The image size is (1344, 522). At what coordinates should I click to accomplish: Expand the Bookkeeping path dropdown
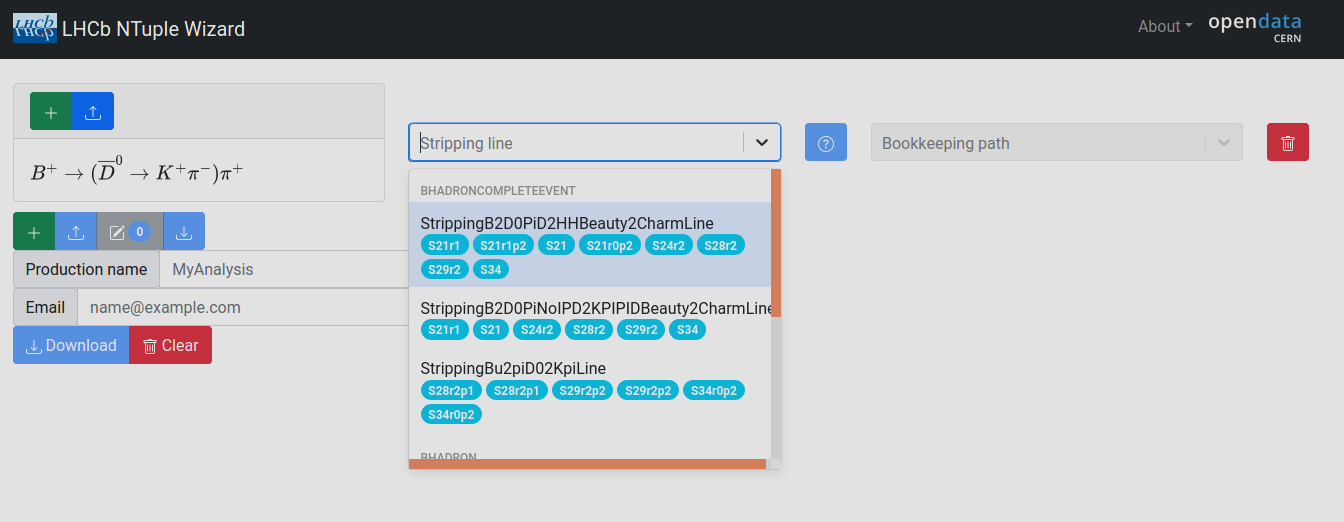point(1223,143)
